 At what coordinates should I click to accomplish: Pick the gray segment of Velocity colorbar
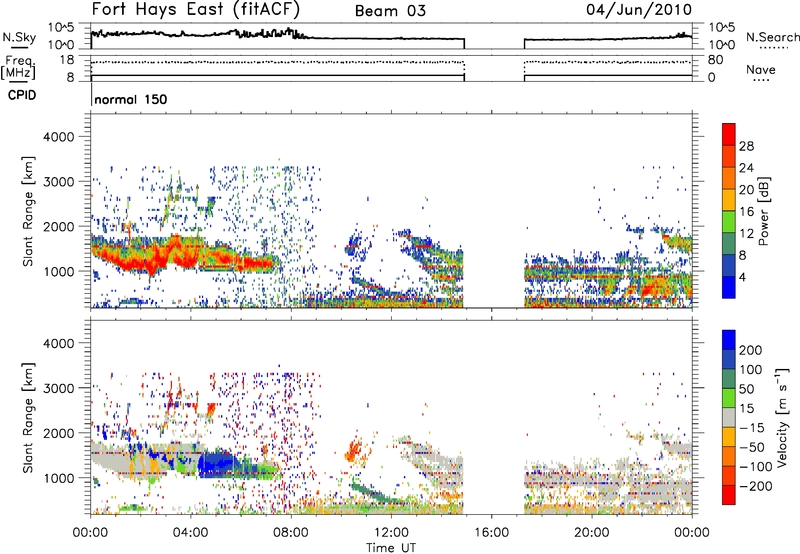[x=729, y=417]
